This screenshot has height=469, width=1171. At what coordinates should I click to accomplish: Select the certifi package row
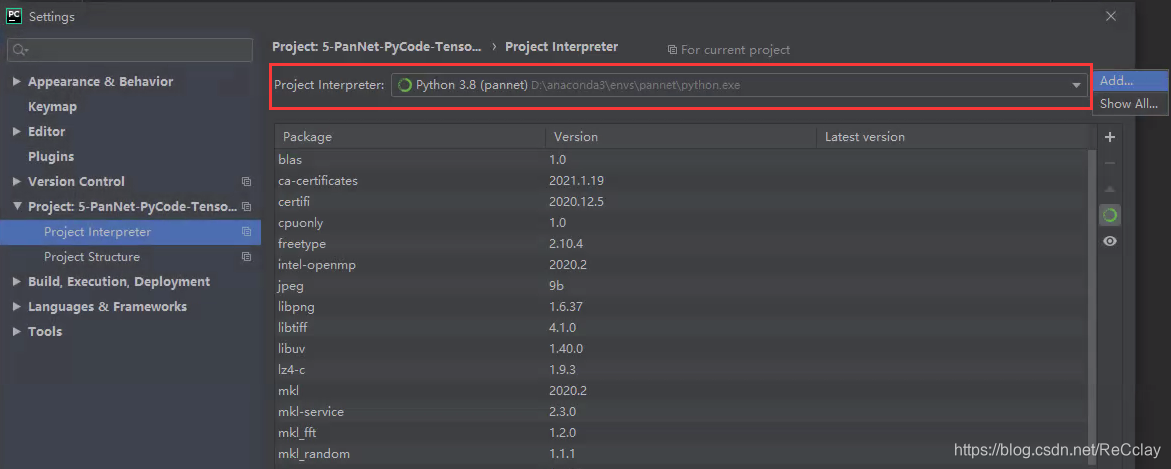(683, 202)
